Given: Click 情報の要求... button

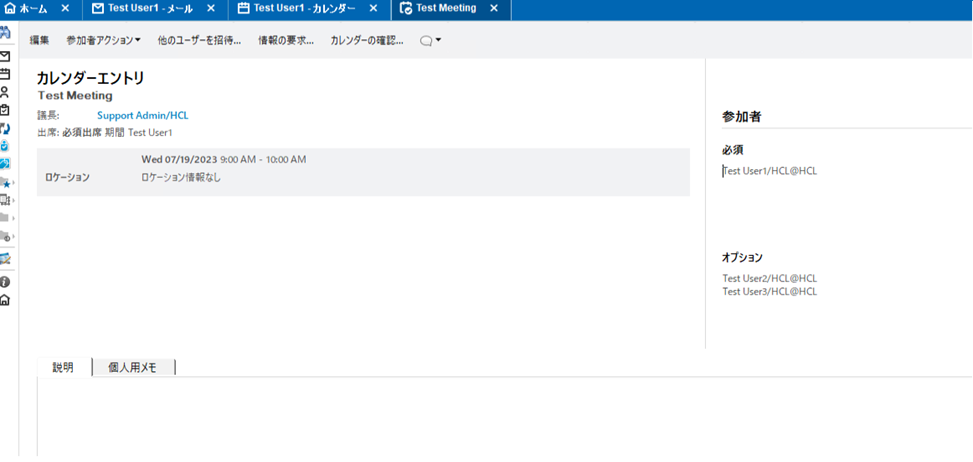Looking at the screenshot, I should tap(285, 40).
